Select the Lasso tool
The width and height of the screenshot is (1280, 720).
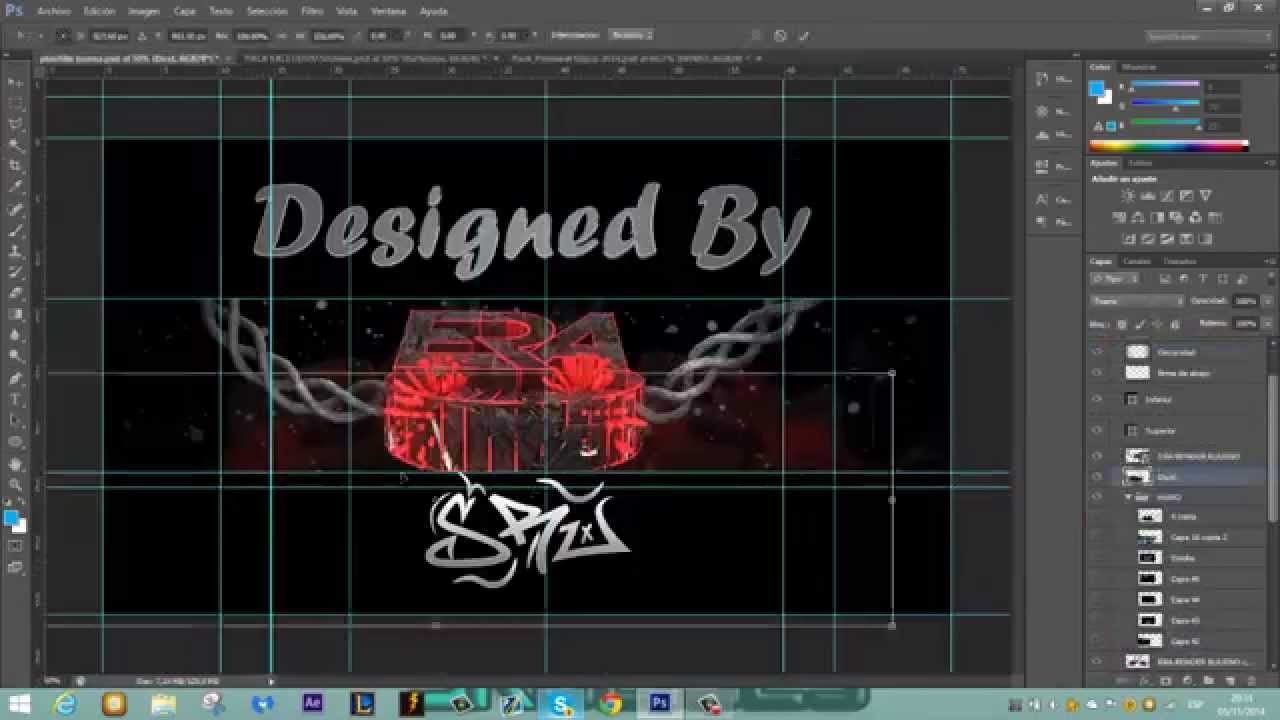pyautogui.click(x=15, y=124)
